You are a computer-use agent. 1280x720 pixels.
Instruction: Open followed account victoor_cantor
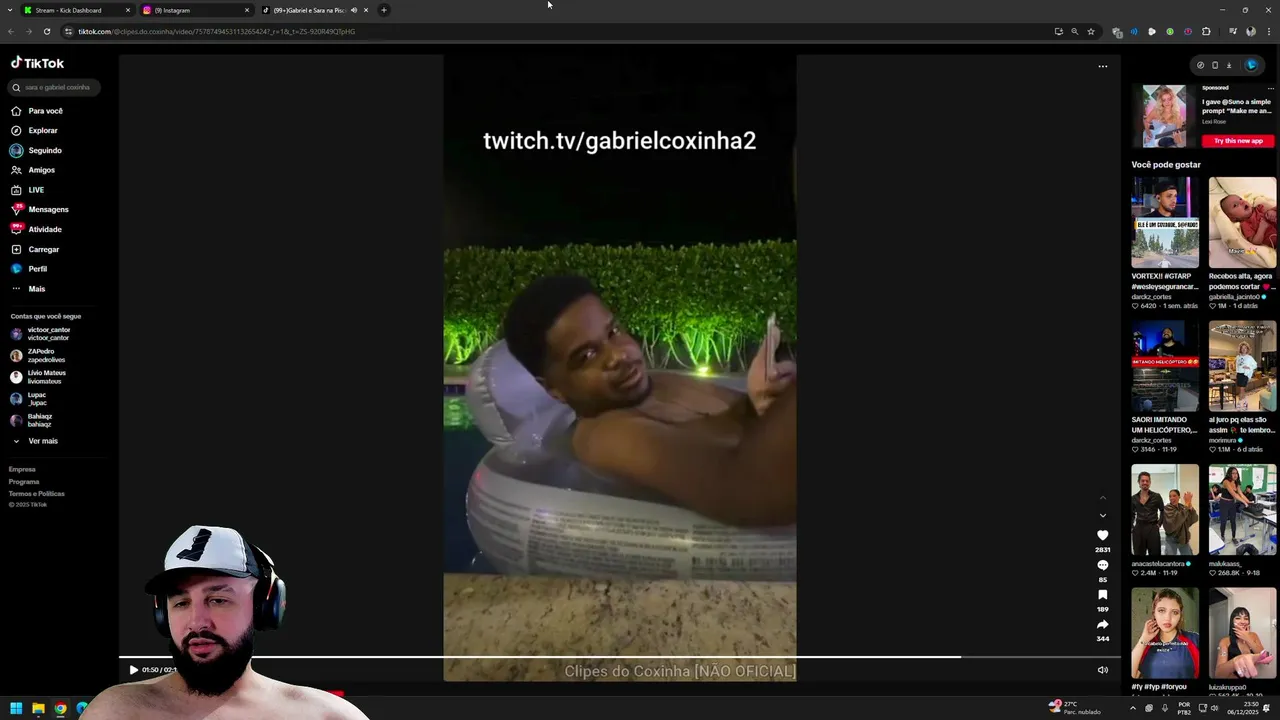42,334
